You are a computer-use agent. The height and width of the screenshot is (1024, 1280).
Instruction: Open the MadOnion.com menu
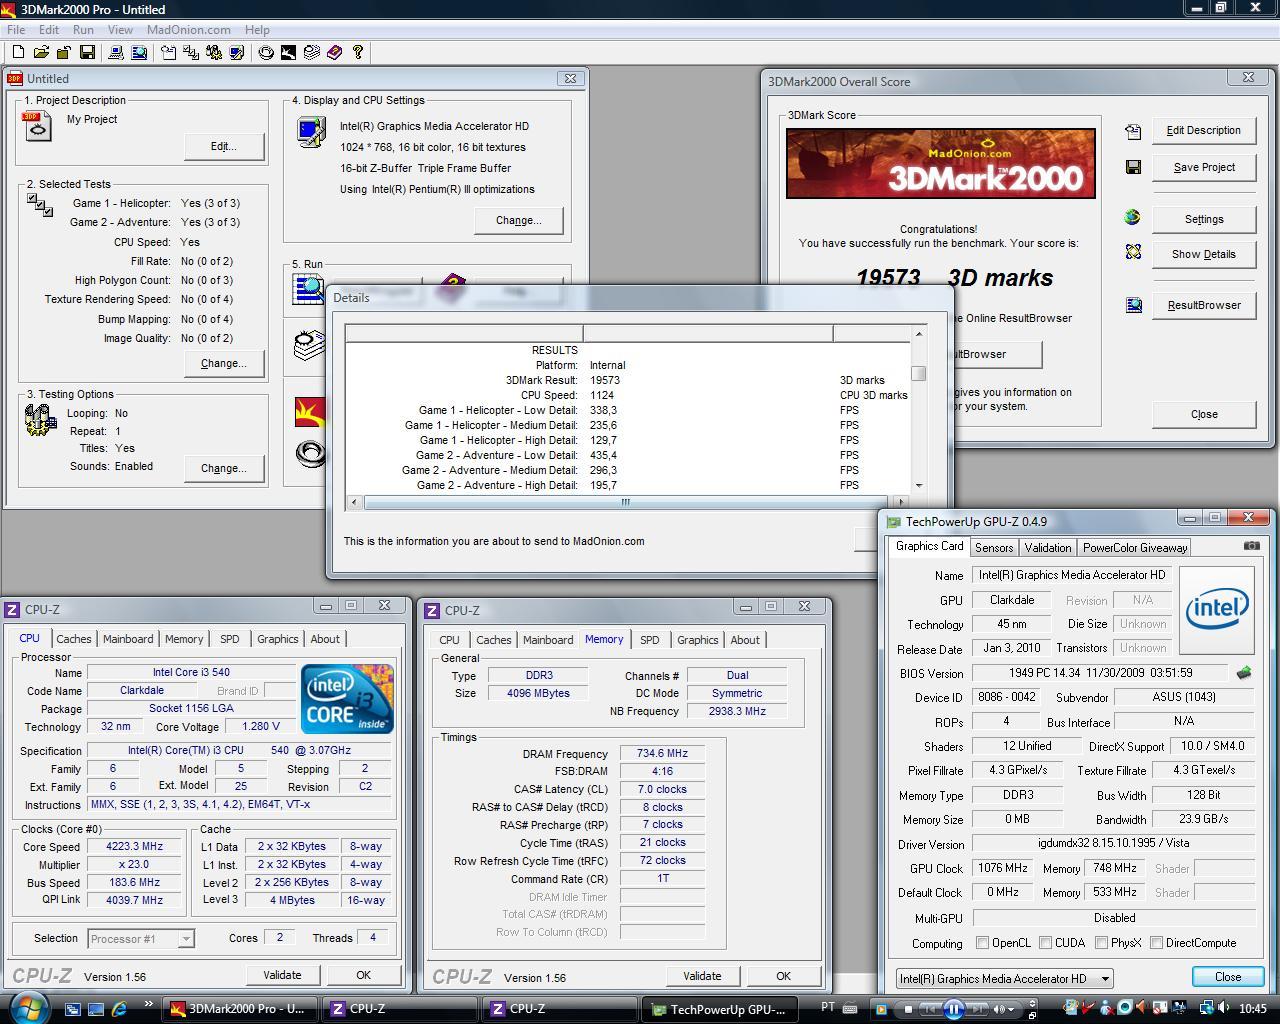188,30
